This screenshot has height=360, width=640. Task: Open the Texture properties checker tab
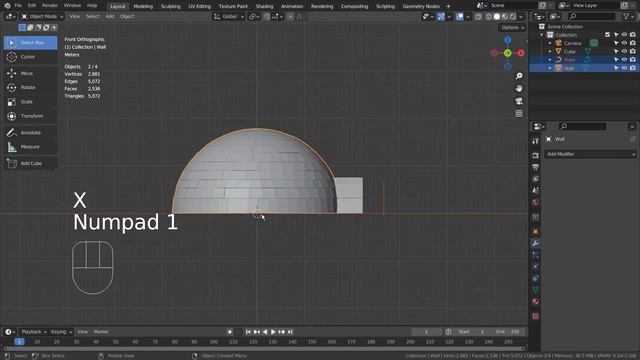[x=536, y=316]
